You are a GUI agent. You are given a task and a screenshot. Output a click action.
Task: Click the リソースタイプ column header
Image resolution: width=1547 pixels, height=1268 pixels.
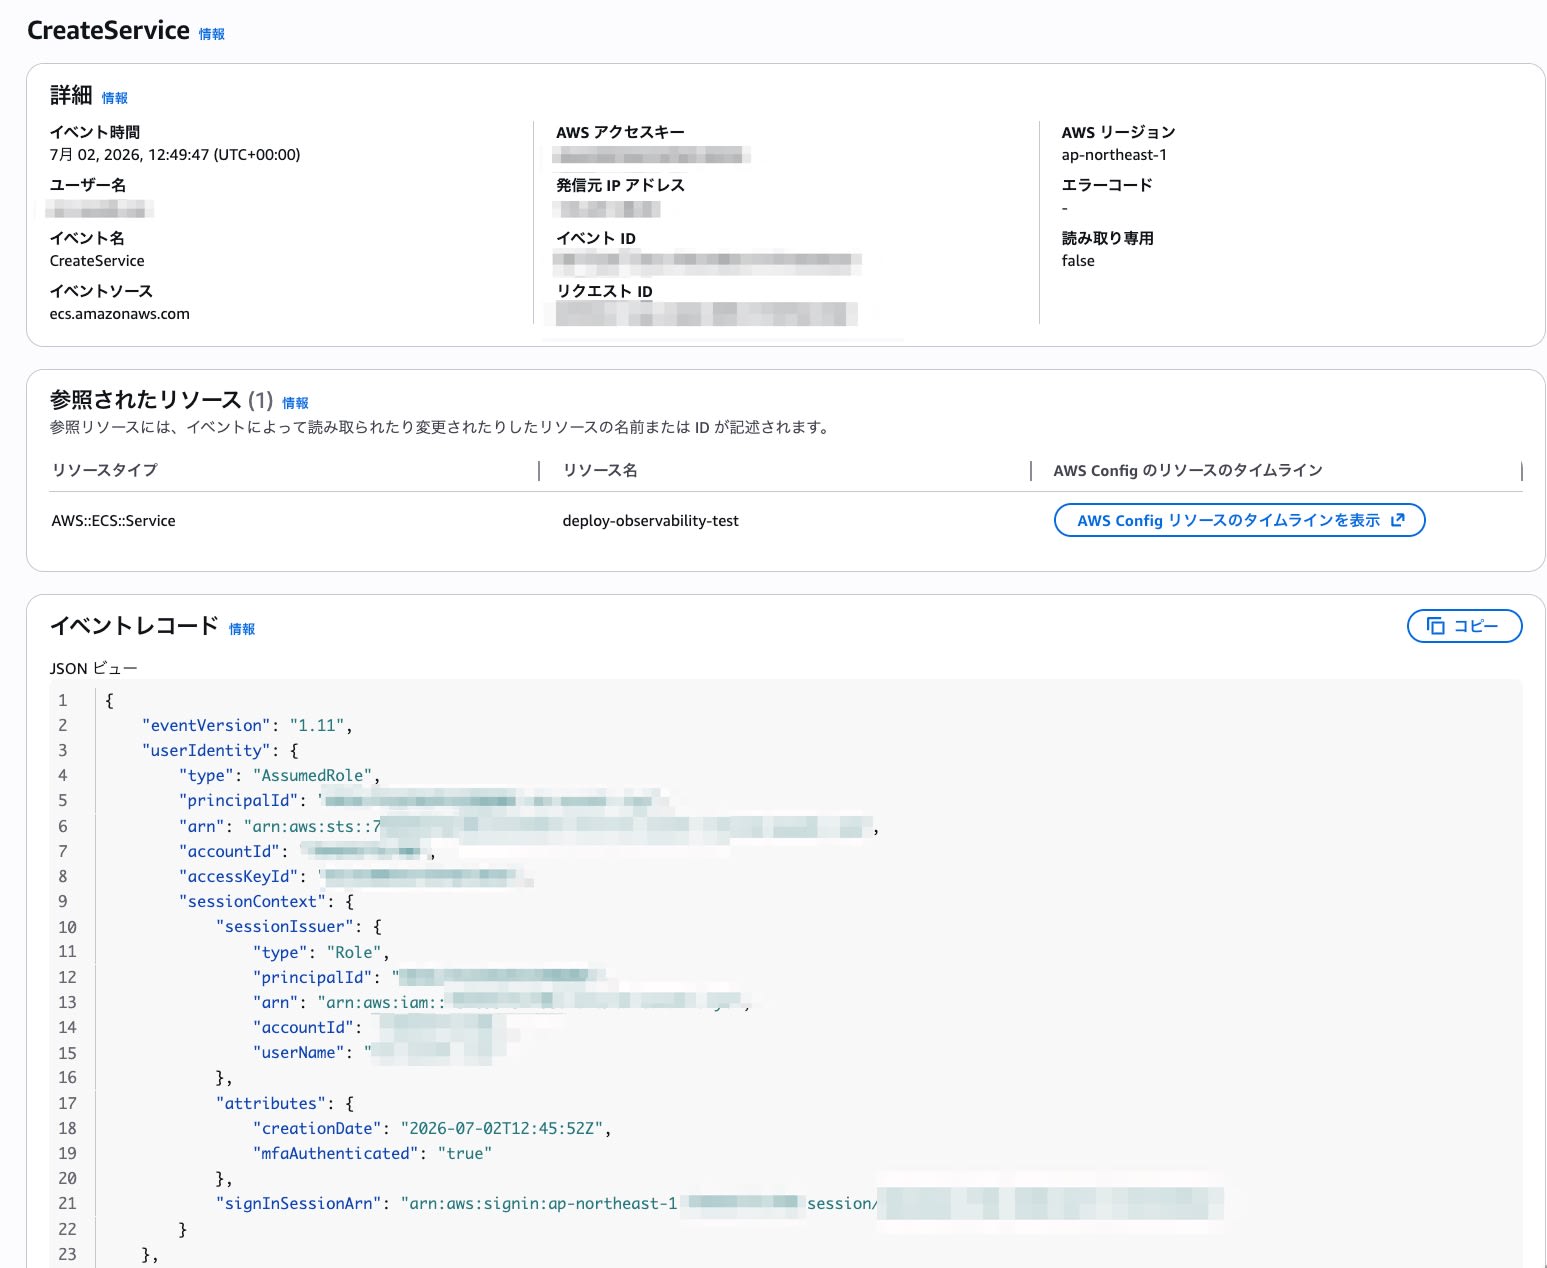click(x=104, y=470)
